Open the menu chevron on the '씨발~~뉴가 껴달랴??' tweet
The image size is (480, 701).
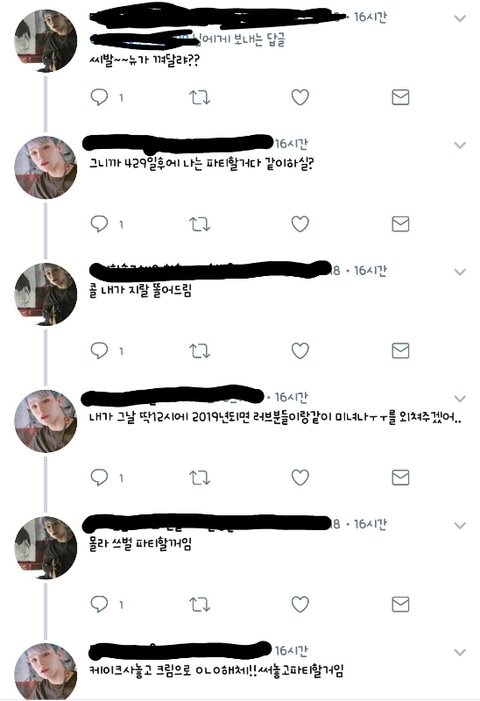460,18
